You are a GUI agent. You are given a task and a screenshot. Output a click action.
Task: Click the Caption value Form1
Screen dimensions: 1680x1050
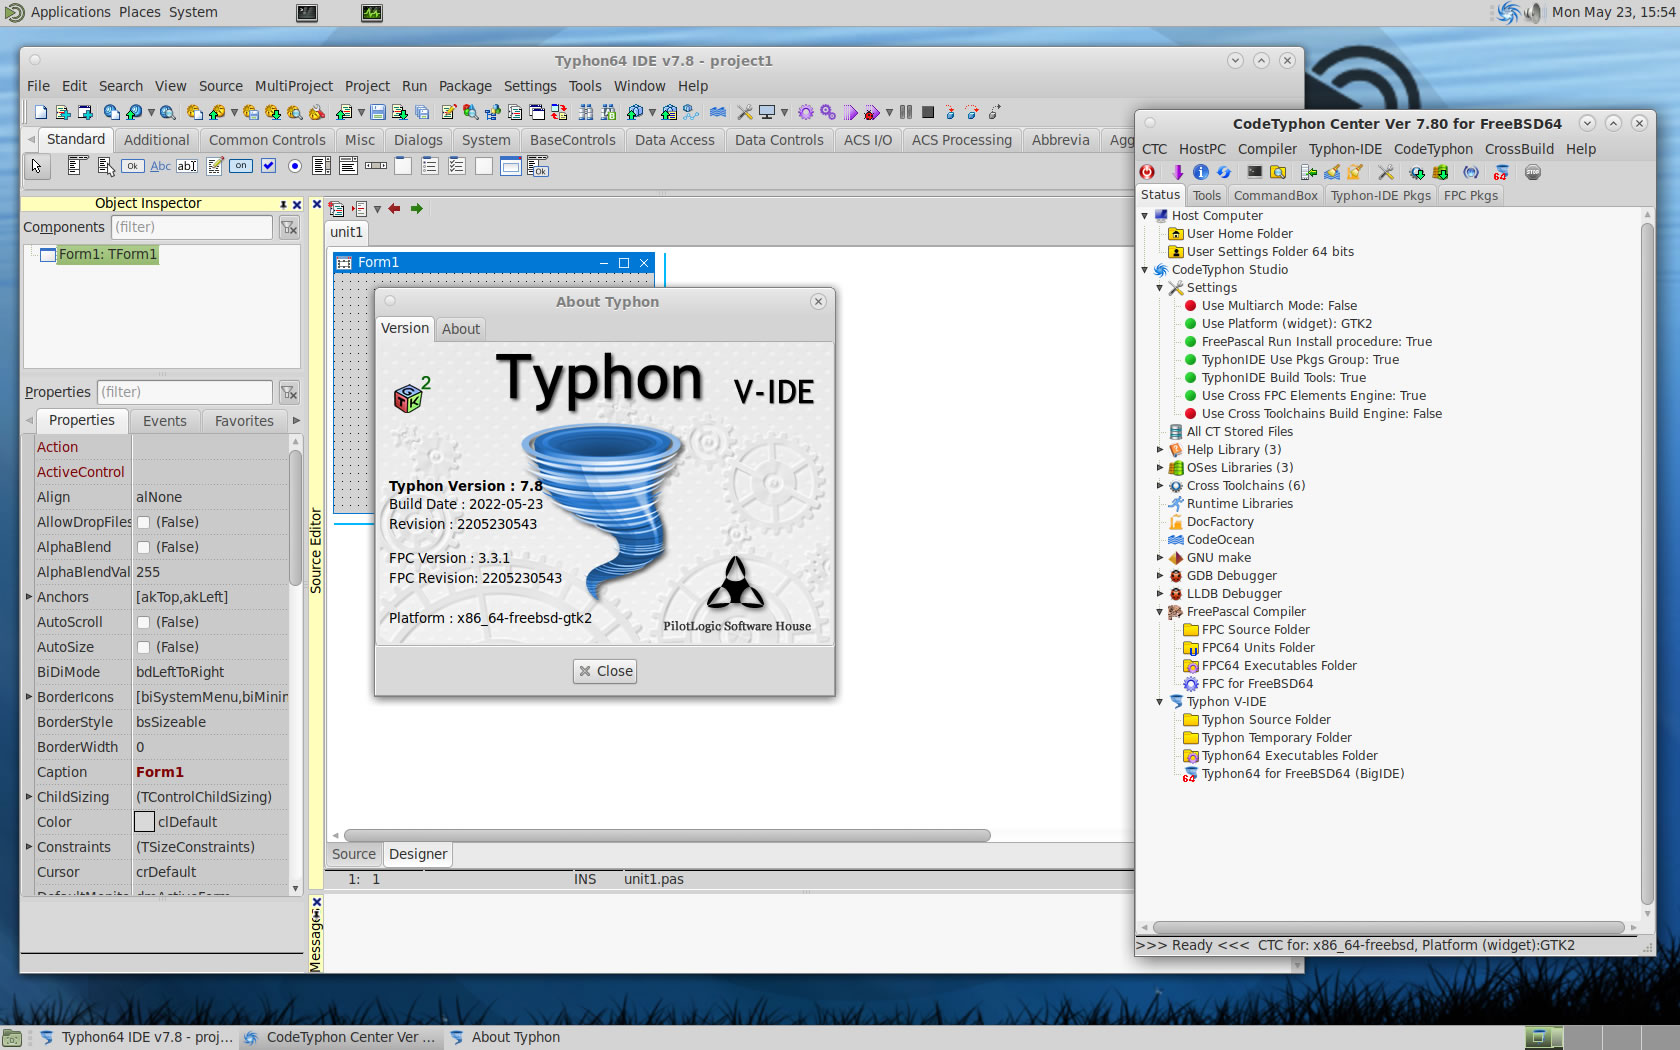click(x=160, y=772)
